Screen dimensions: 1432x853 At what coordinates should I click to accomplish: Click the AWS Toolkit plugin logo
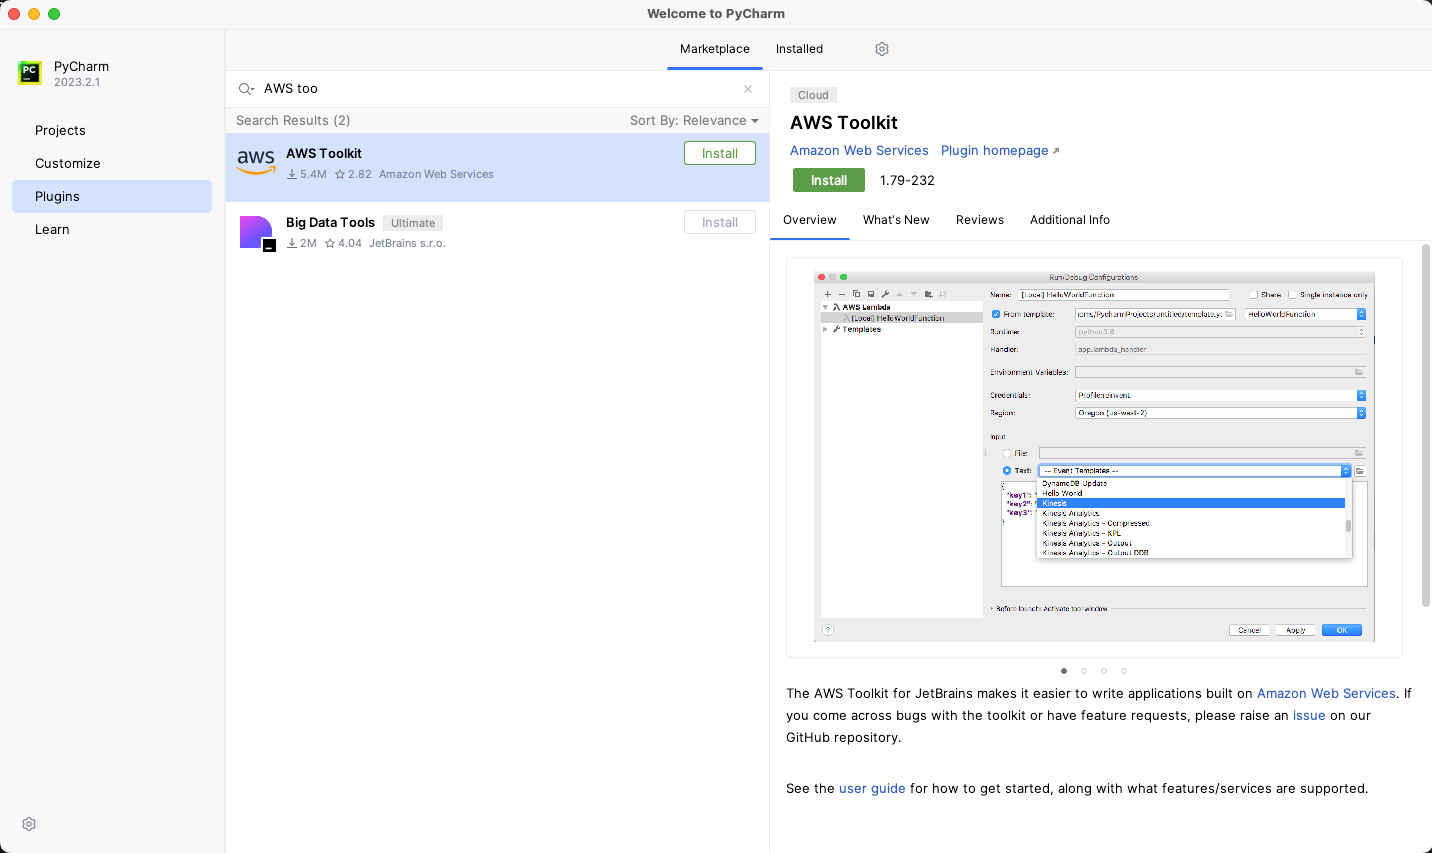click(x=257, y=162)
